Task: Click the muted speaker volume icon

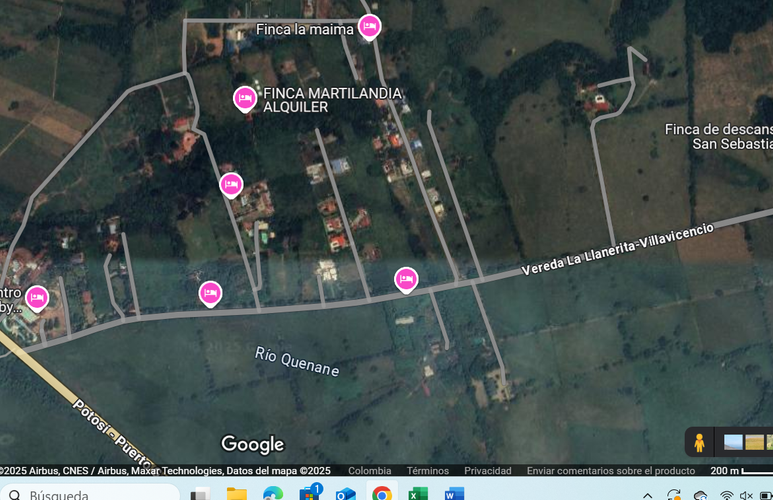Action: tap(746, 495)
